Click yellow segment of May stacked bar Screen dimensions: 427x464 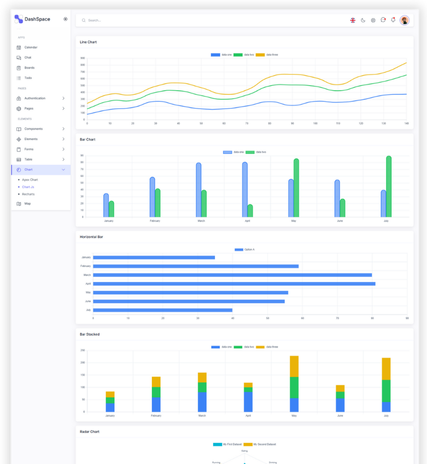294,366
